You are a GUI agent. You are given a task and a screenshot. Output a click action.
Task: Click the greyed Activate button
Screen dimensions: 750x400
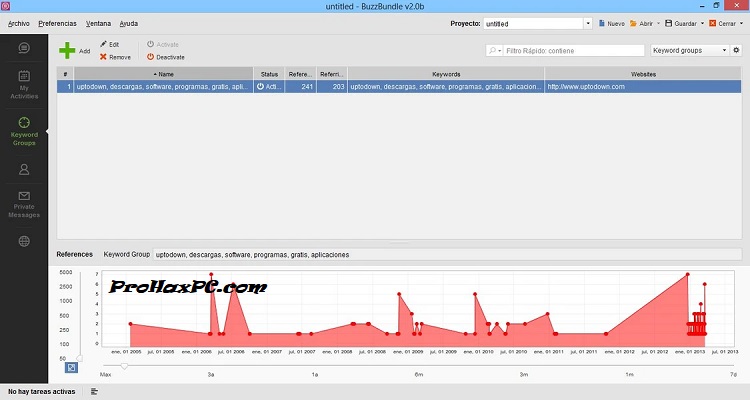[x=163, y=44]
